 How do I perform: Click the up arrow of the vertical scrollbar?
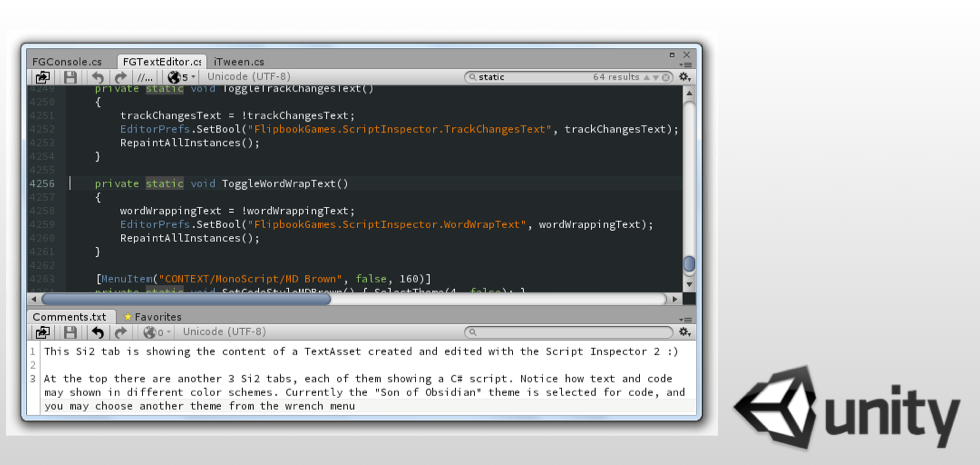[689, 94]
